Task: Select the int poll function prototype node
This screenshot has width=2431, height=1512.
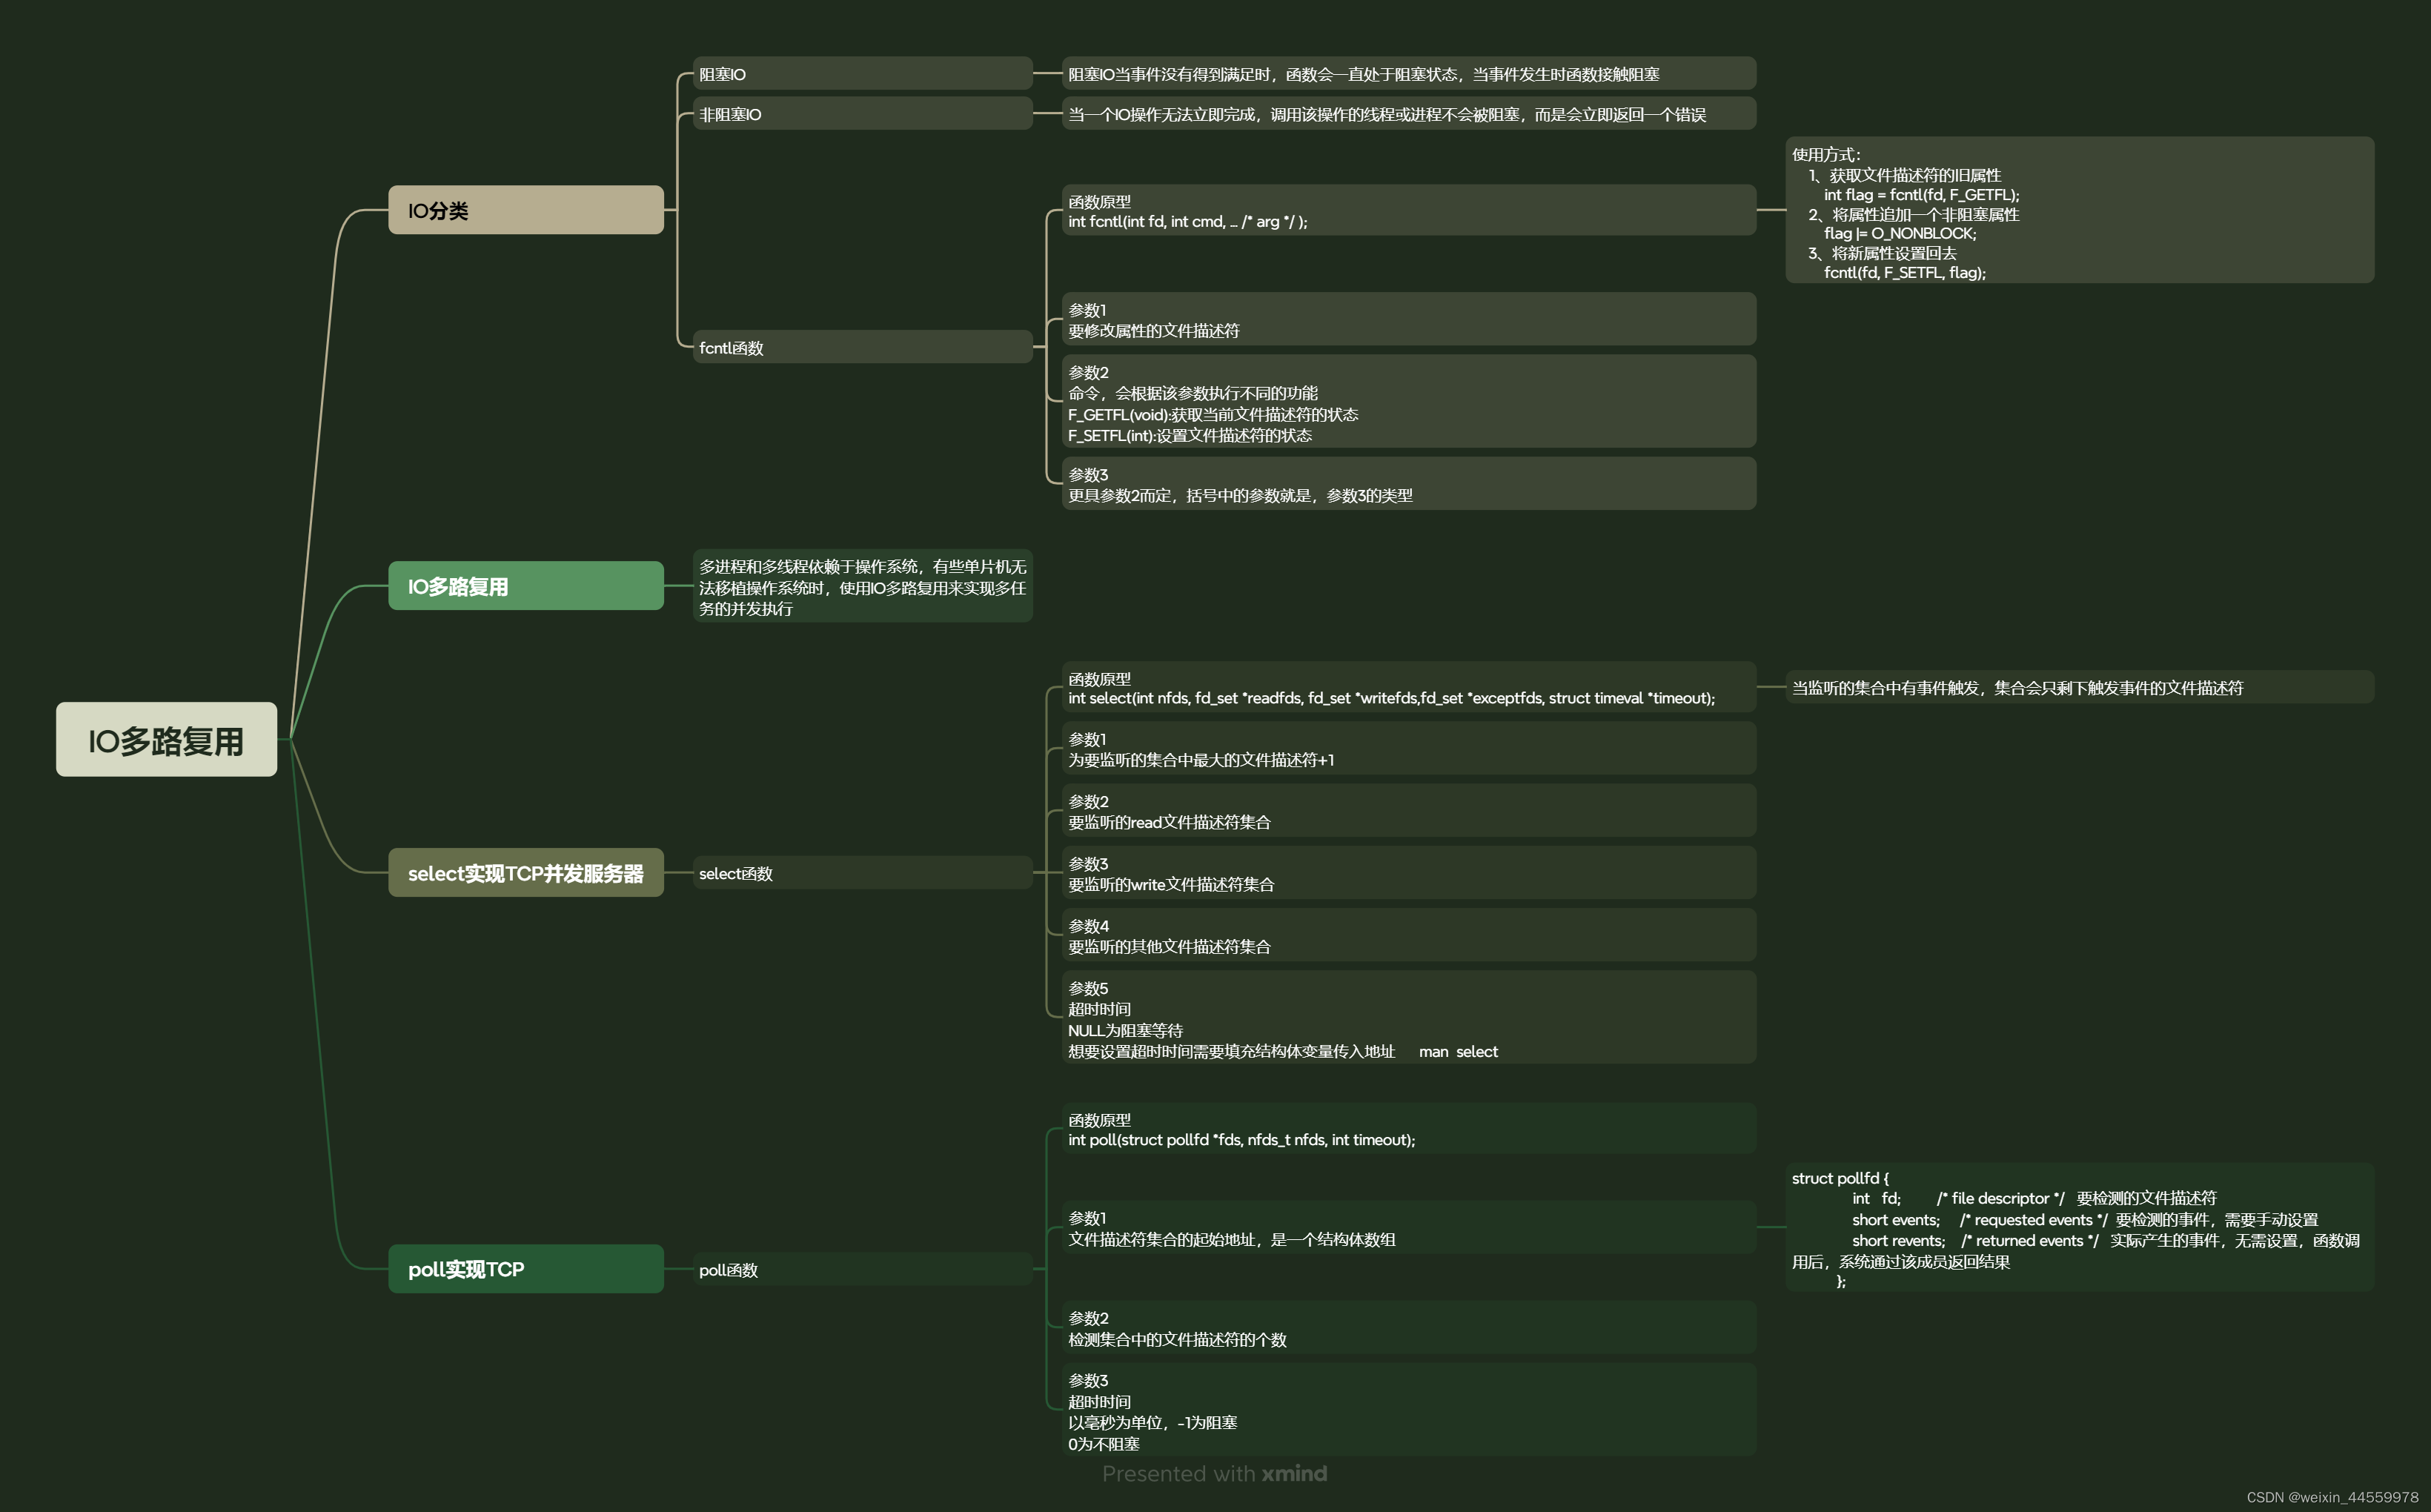Action: [1409, 1129]
